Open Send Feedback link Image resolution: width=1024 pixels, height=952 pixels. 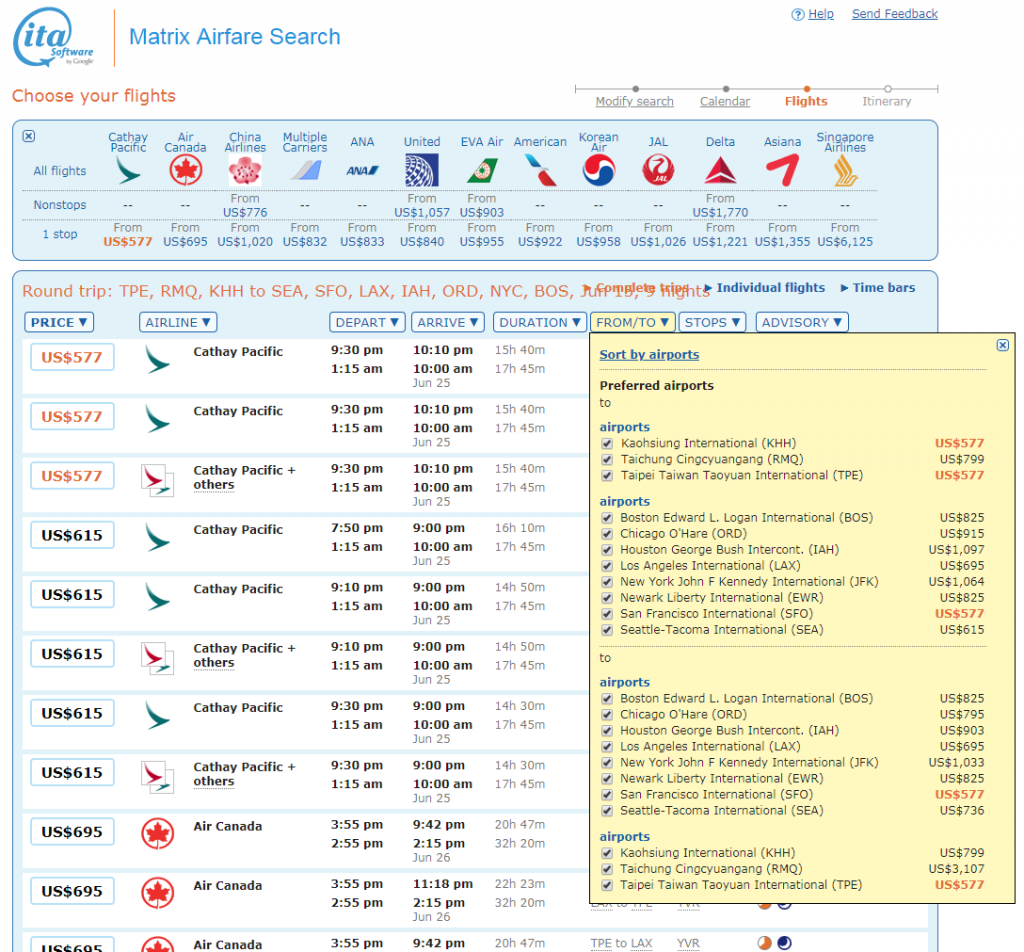(x=895, y=14)
